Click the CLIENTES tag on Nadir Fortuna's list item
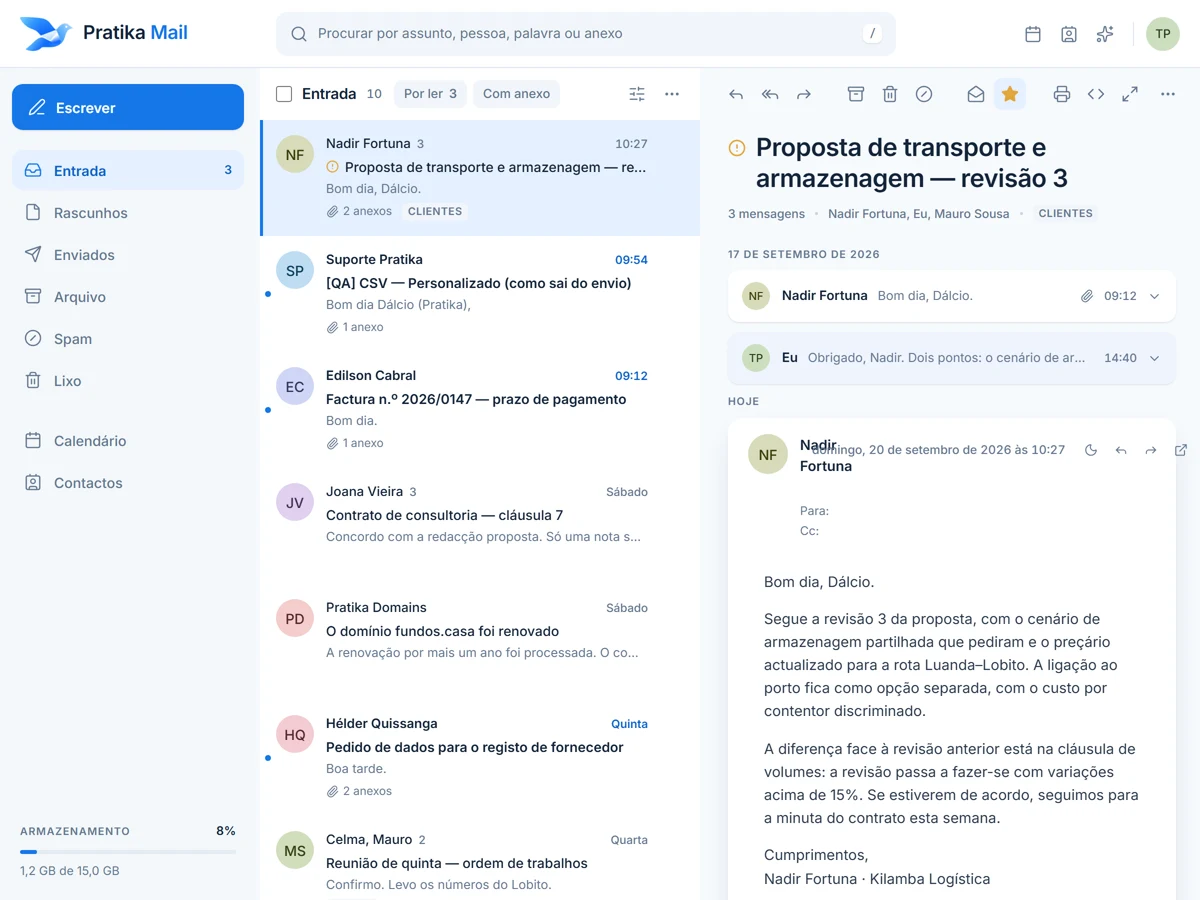Viewport: 1200px width, 900px height. point(435,212)
